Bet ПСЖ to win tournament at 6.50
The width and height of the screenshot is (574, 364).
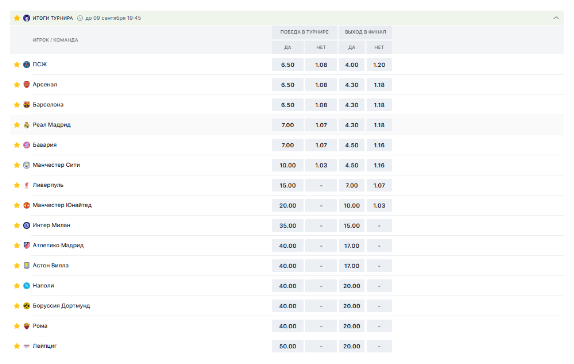point(287,65)
